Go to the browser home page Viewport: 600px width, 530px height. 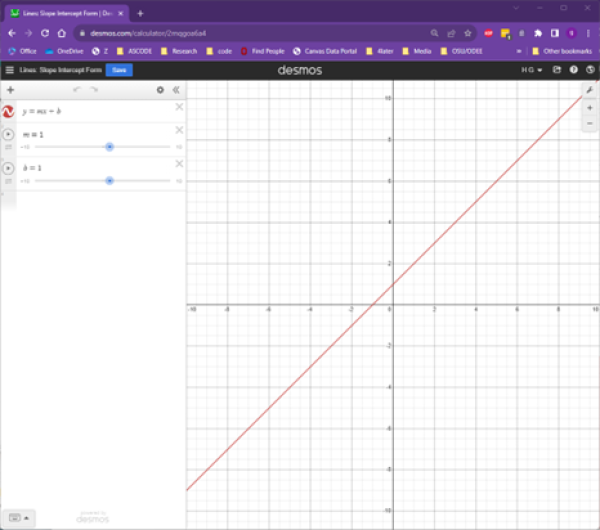point(62,33)
